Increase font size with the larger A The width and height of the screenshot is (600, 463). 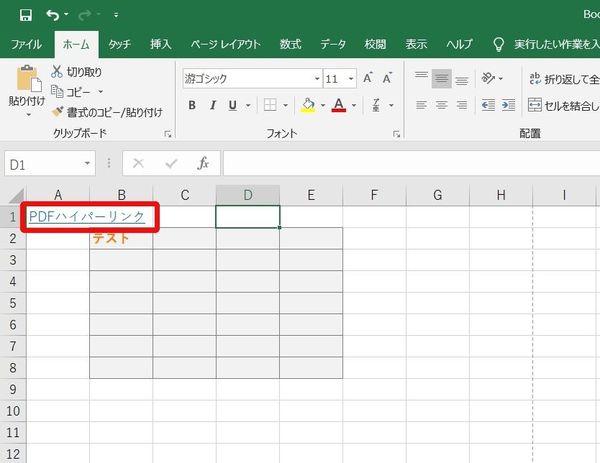[x=368, y=78]
